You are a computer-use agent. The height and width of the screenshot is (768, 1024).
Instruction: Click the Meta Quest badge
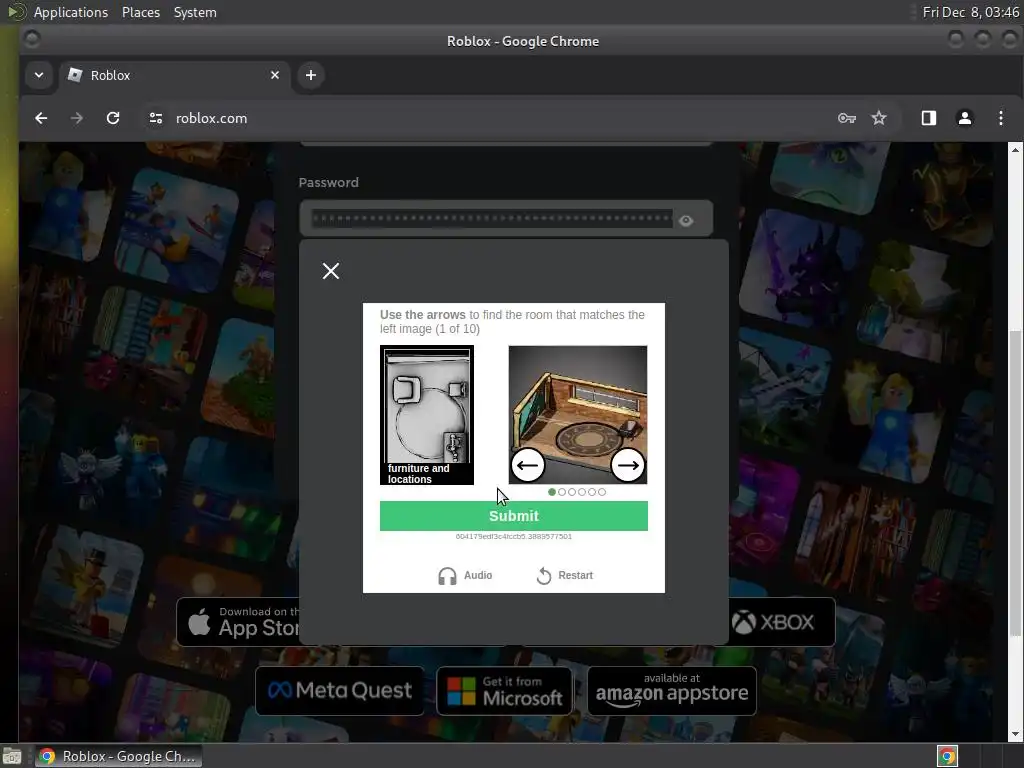[340, 691]
